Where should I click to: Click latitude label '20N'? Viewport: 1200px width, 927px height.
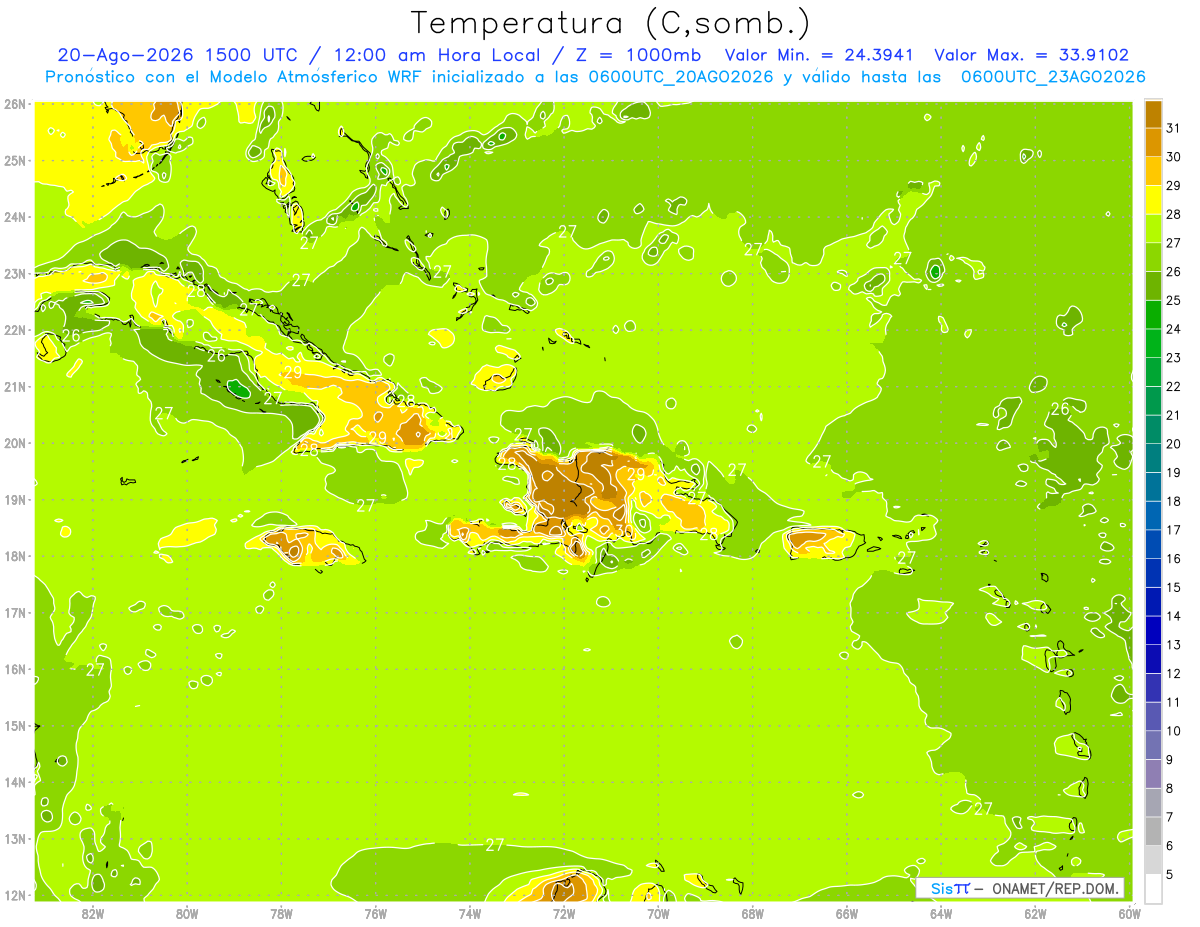(15, 443)
